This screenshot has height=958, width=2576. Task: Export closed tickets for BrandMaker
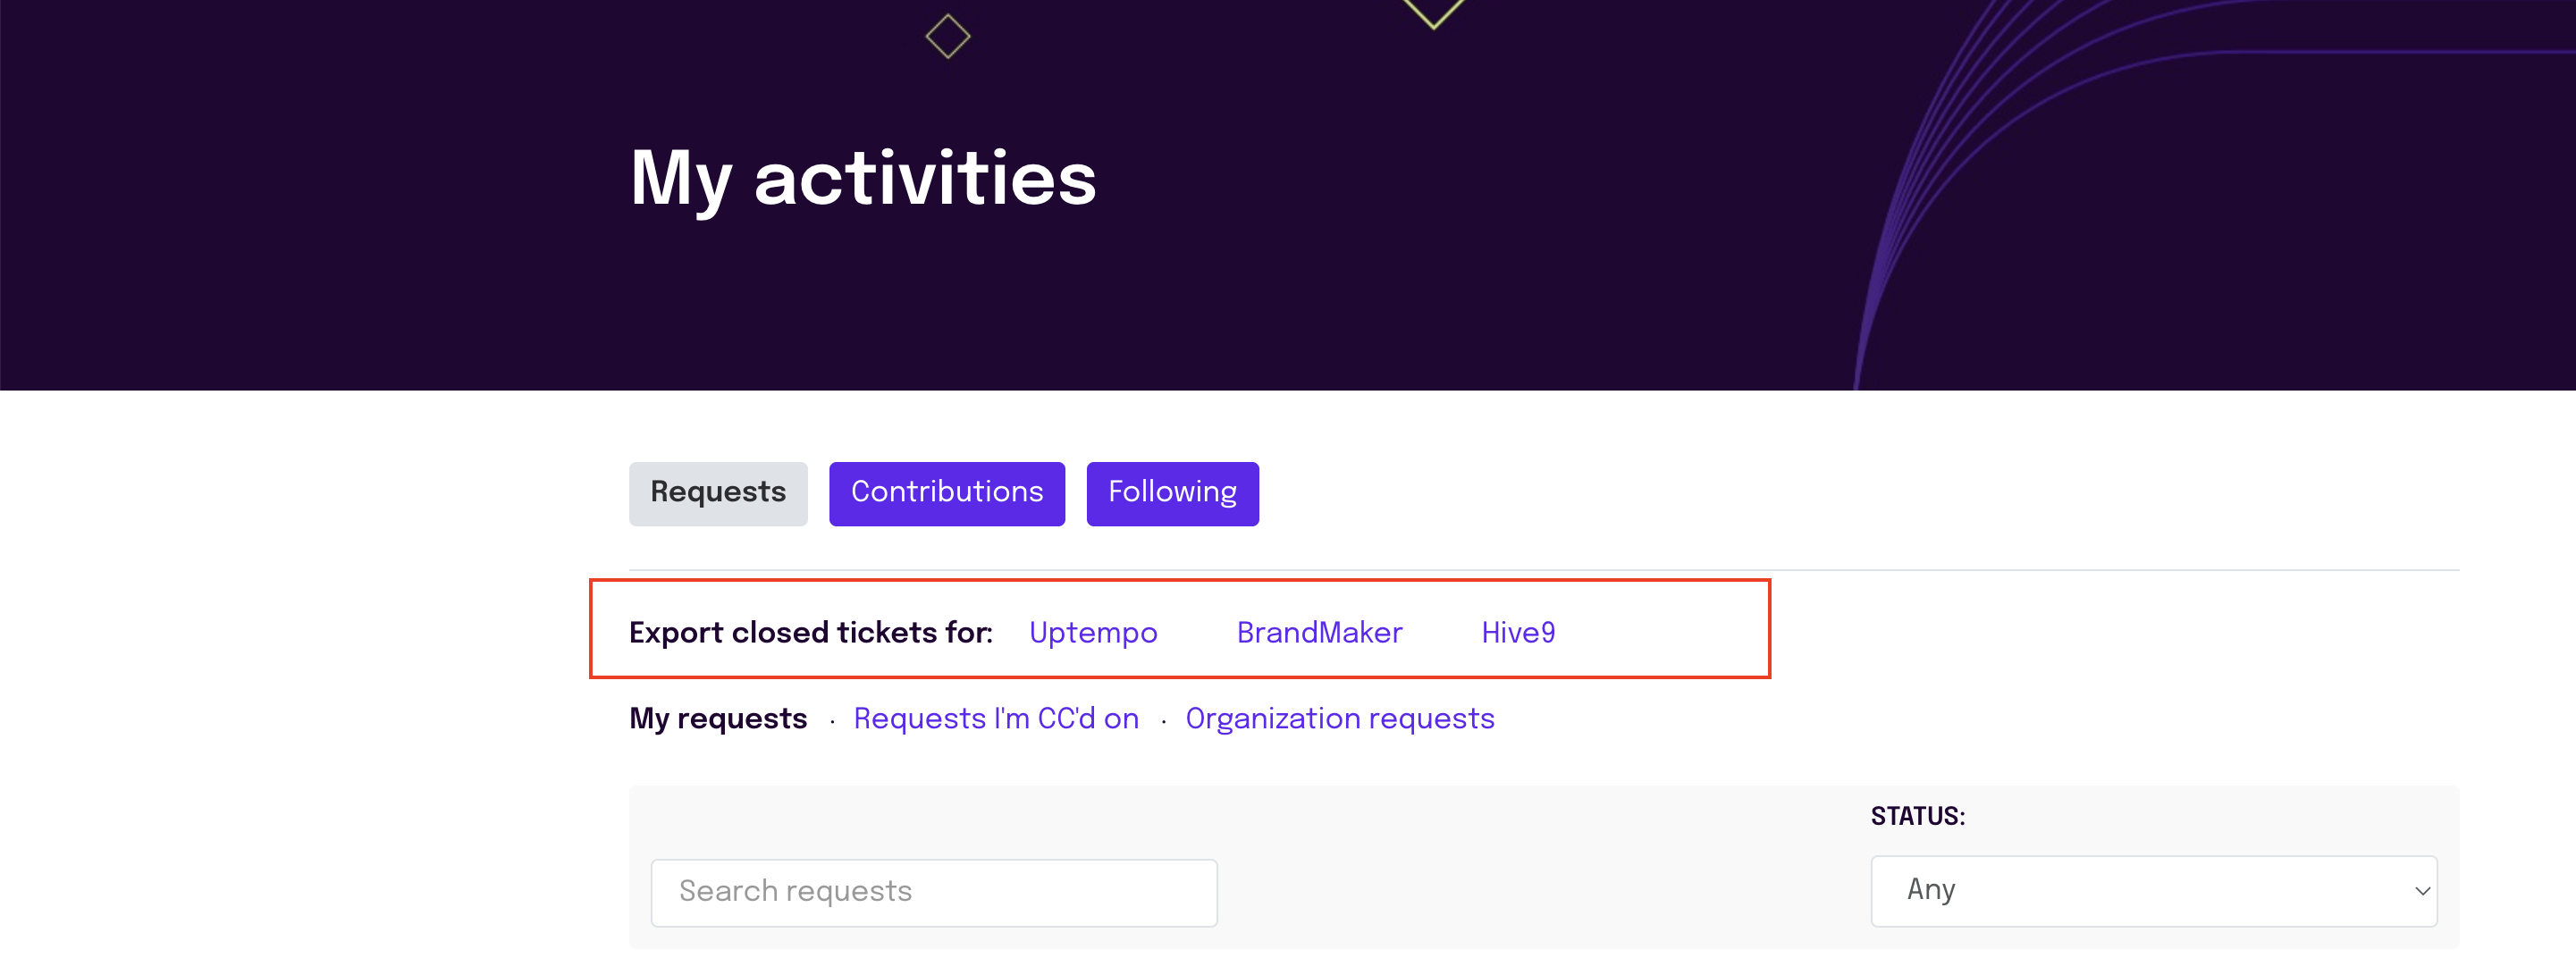click(1319, 632)
